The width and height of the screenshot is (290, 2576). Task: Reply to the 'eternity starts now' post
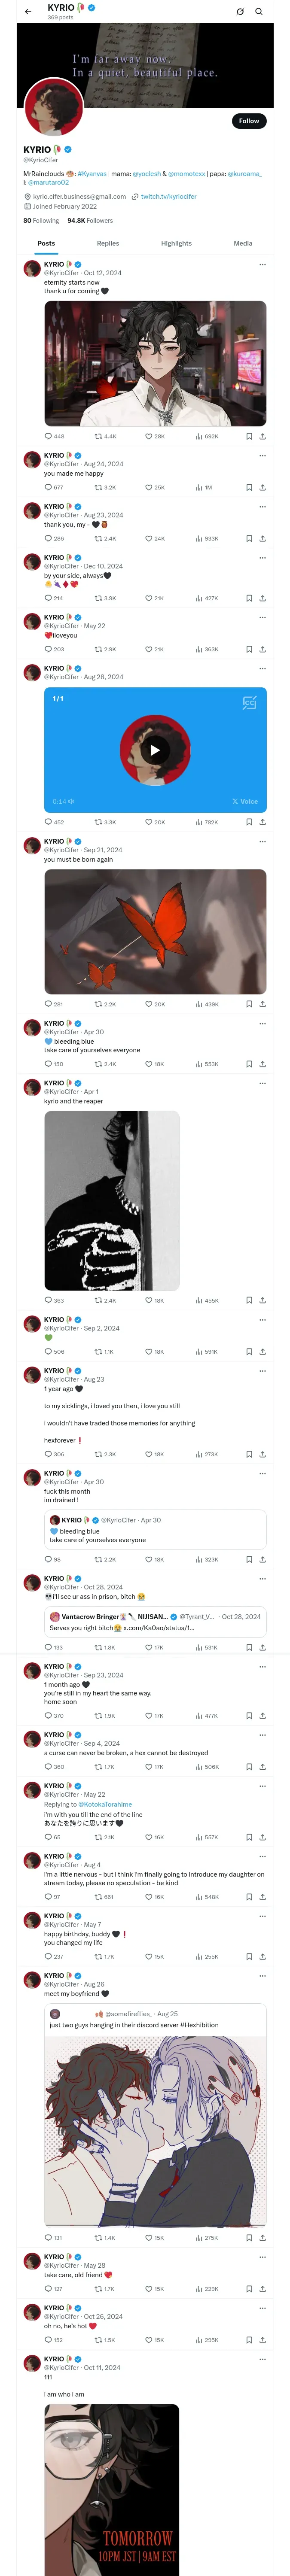[48, 436]
